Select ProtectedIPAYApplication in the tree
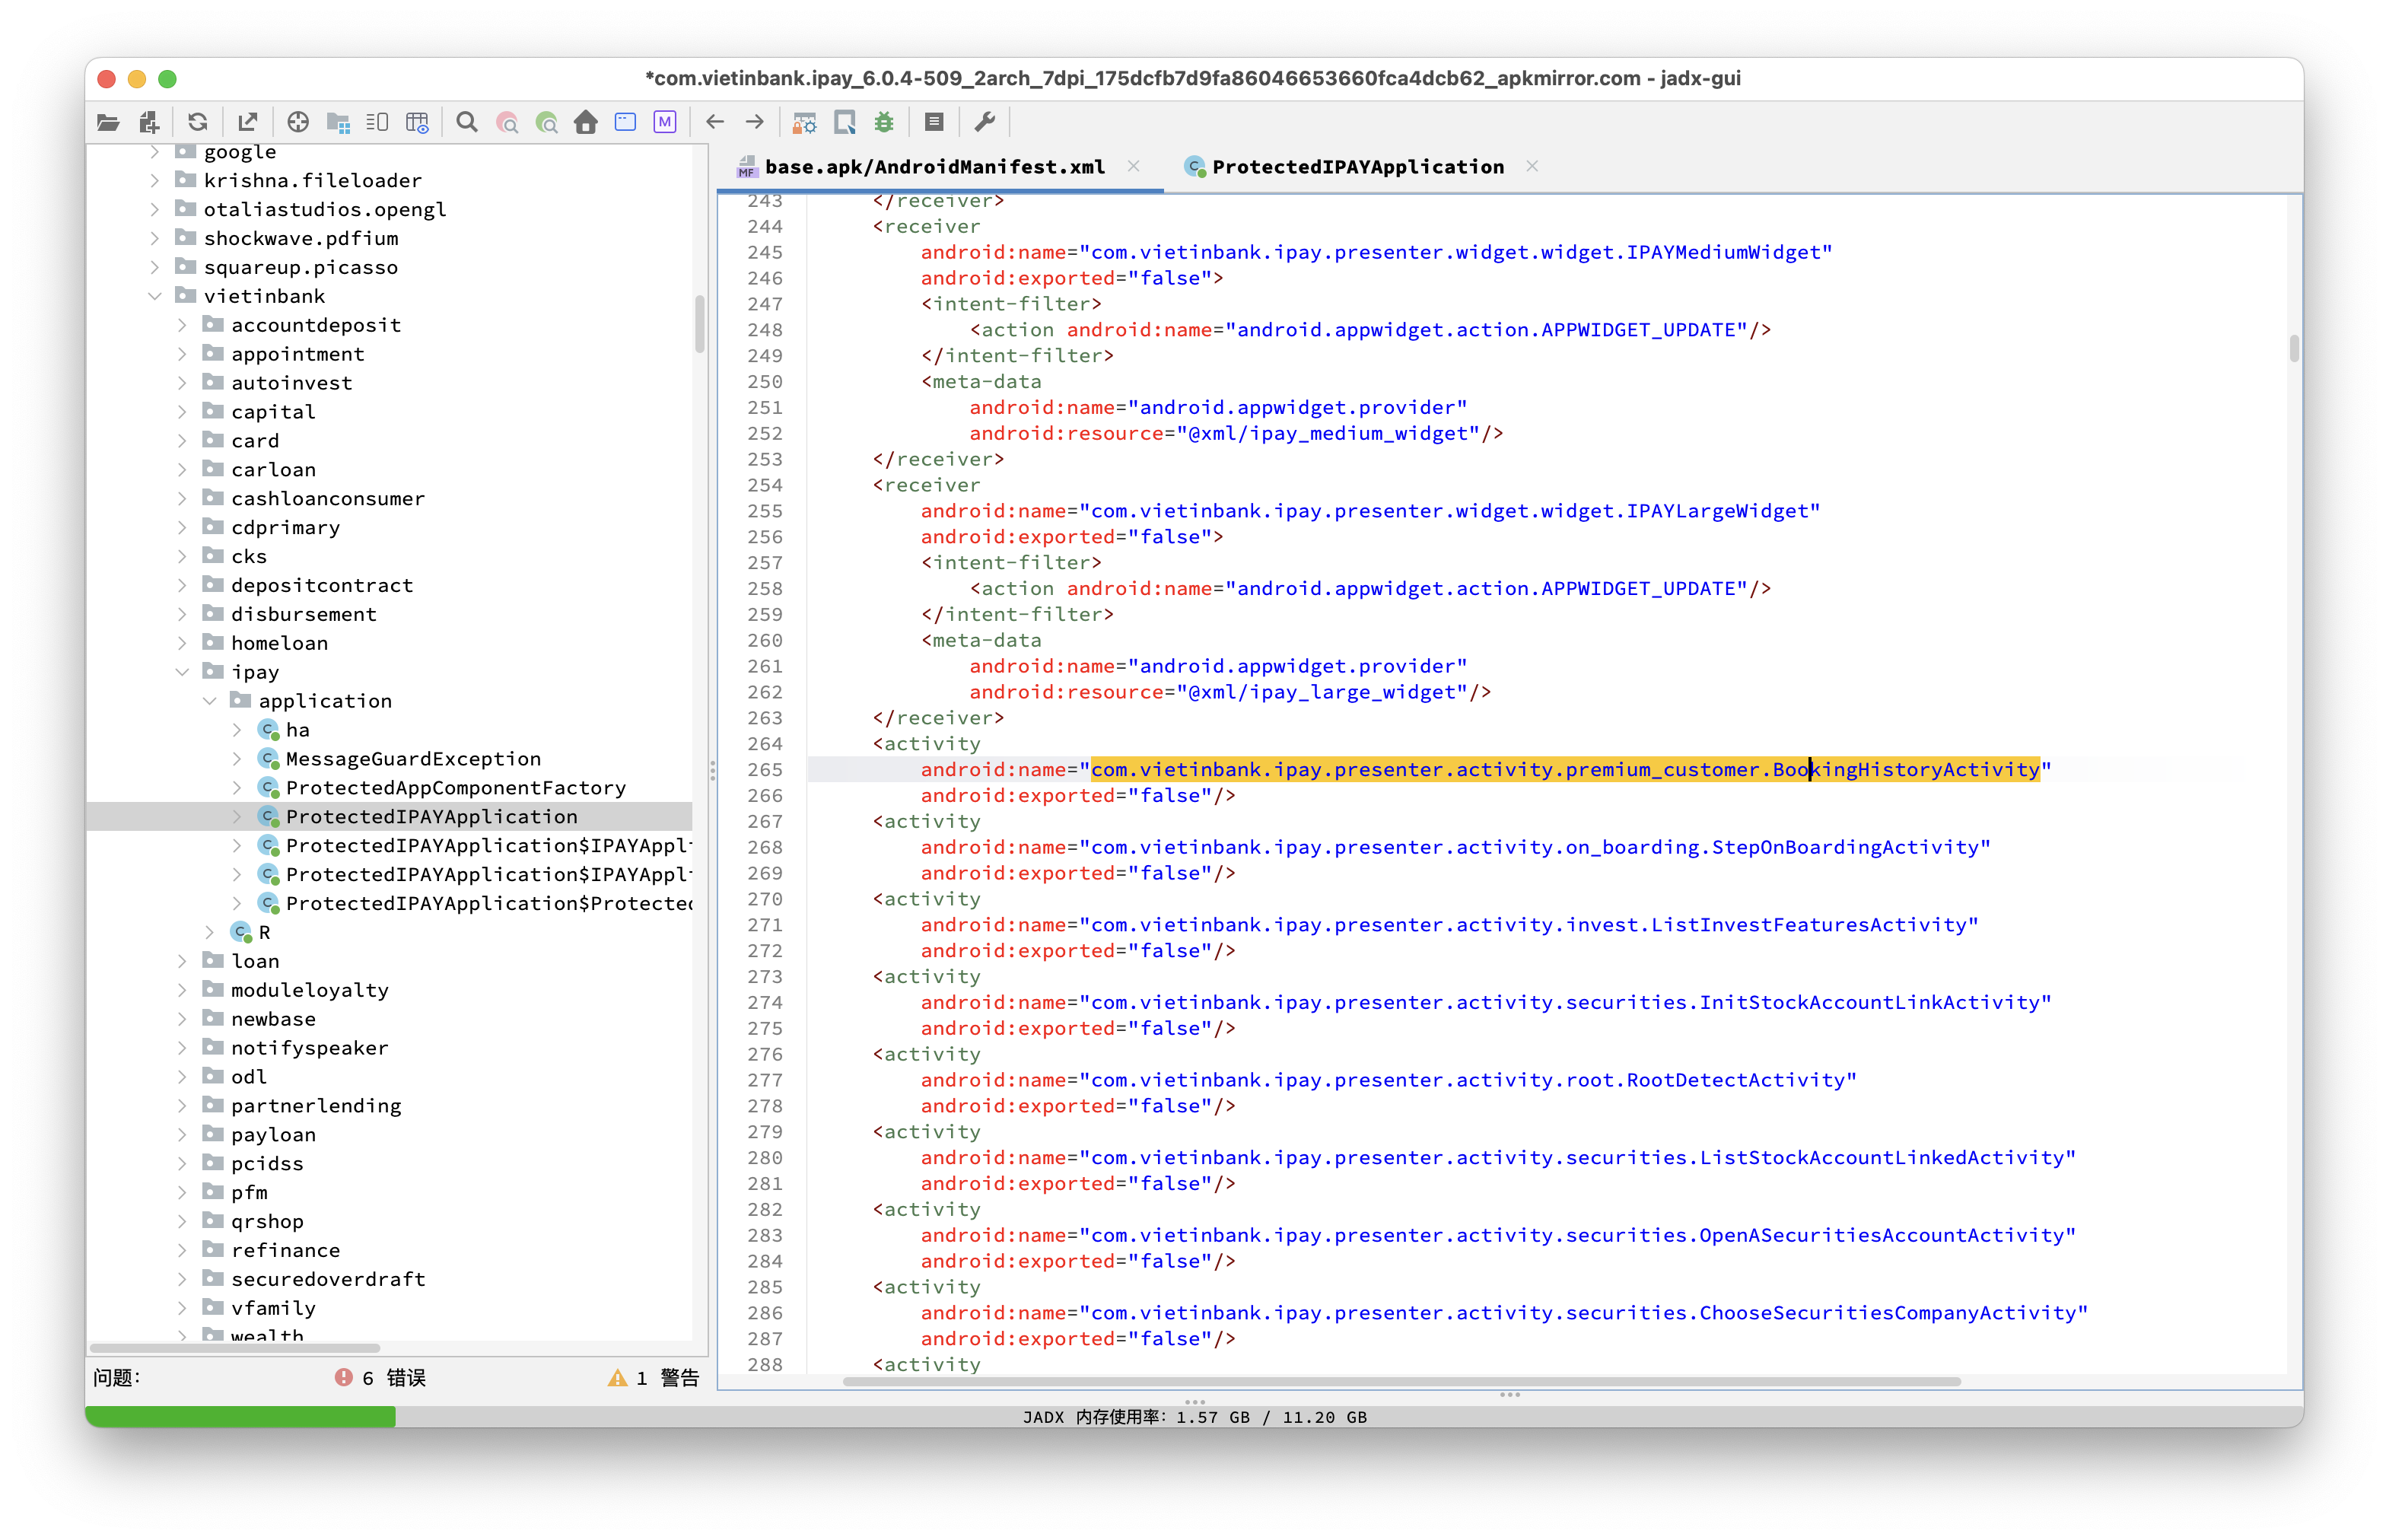 coord(432,817)
